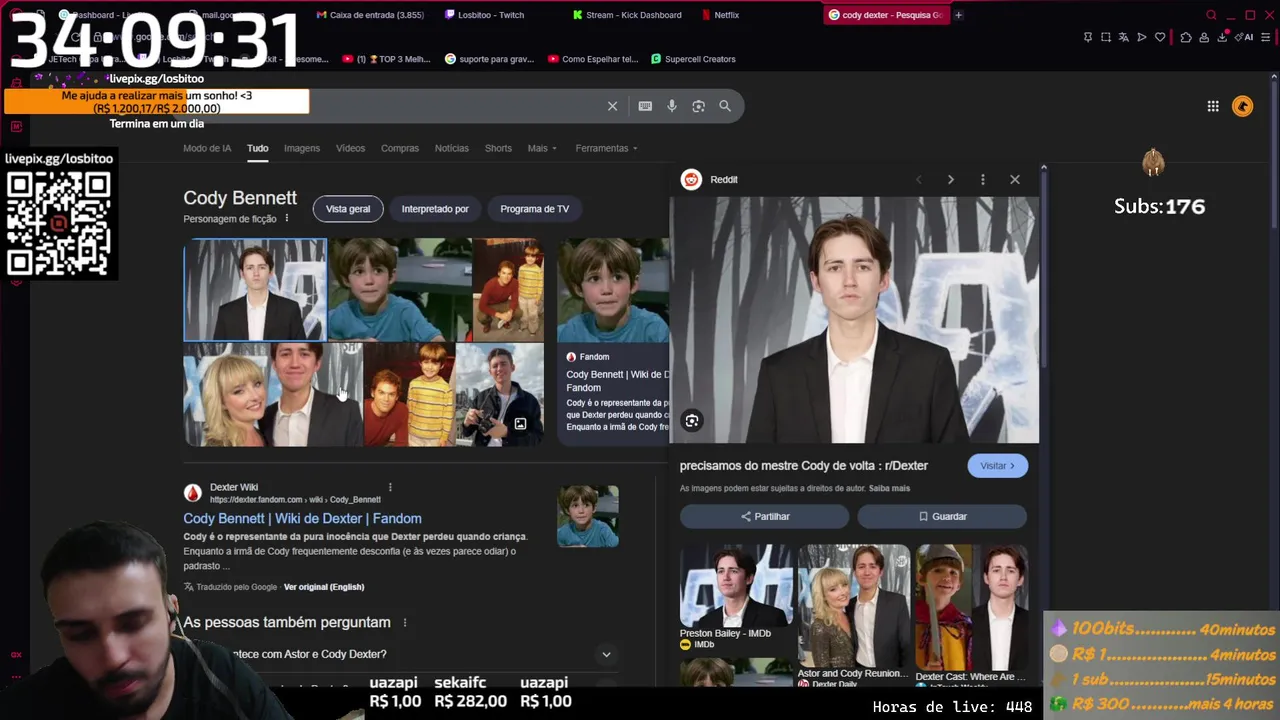Open the Cody Bennett knowledge panel options
This screenshot has width=1280, height=720.
287,219
